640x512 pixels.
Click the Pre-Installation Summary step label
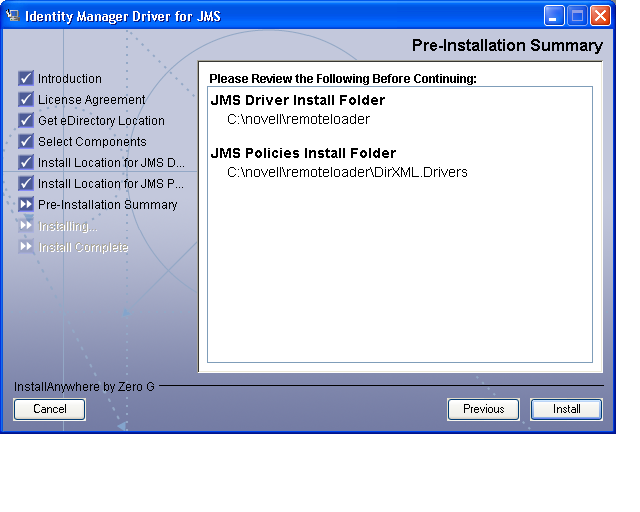[x=108, y=204]
